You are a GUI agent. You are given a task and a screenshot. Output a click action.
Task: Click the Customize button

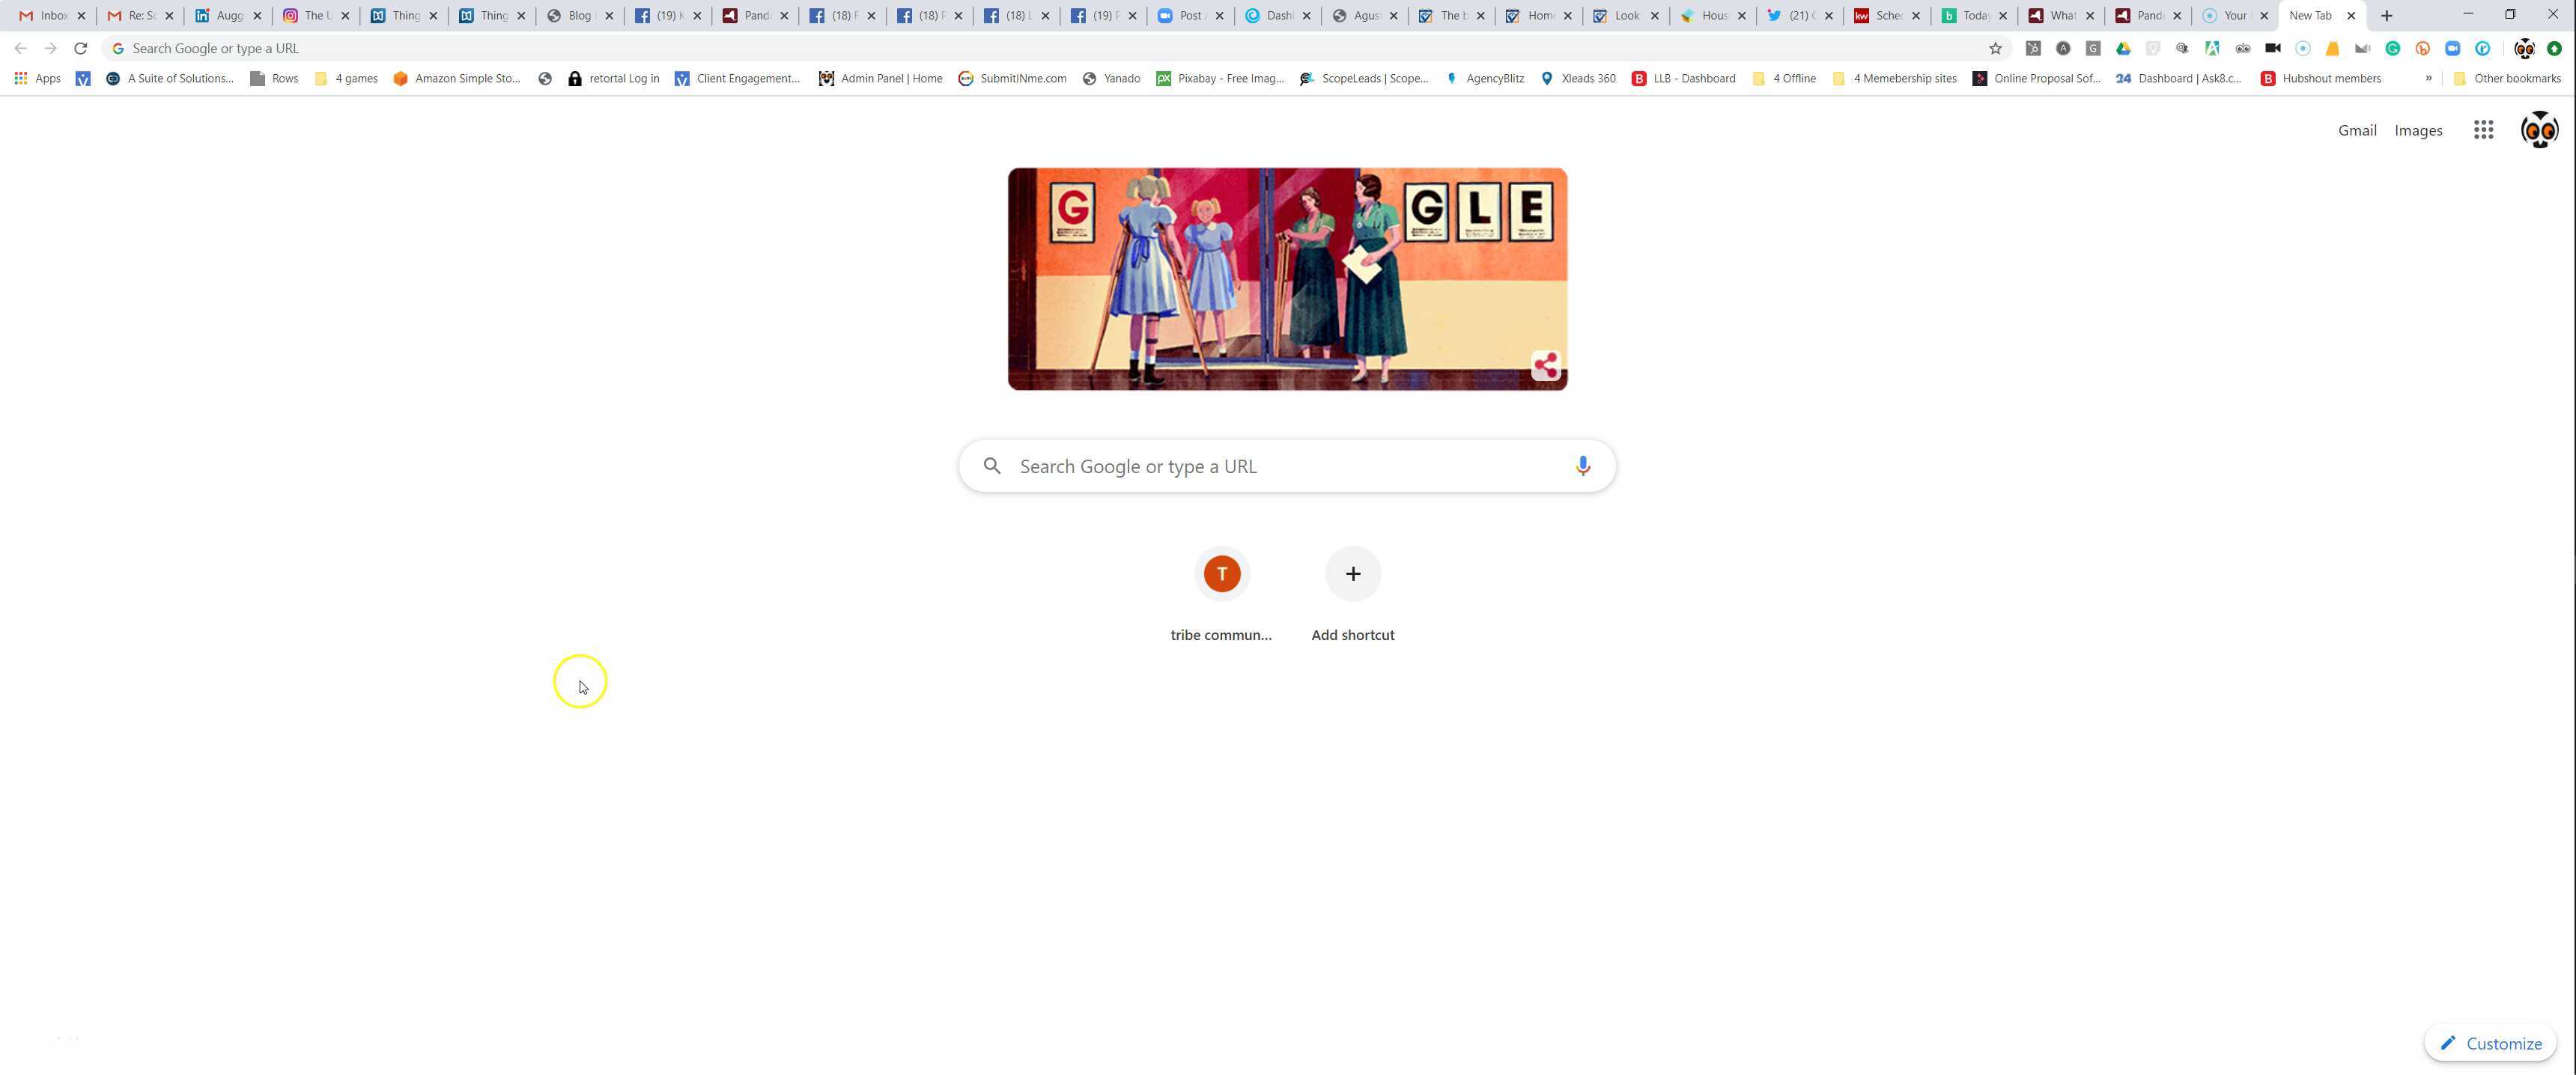[2490, 1043]
